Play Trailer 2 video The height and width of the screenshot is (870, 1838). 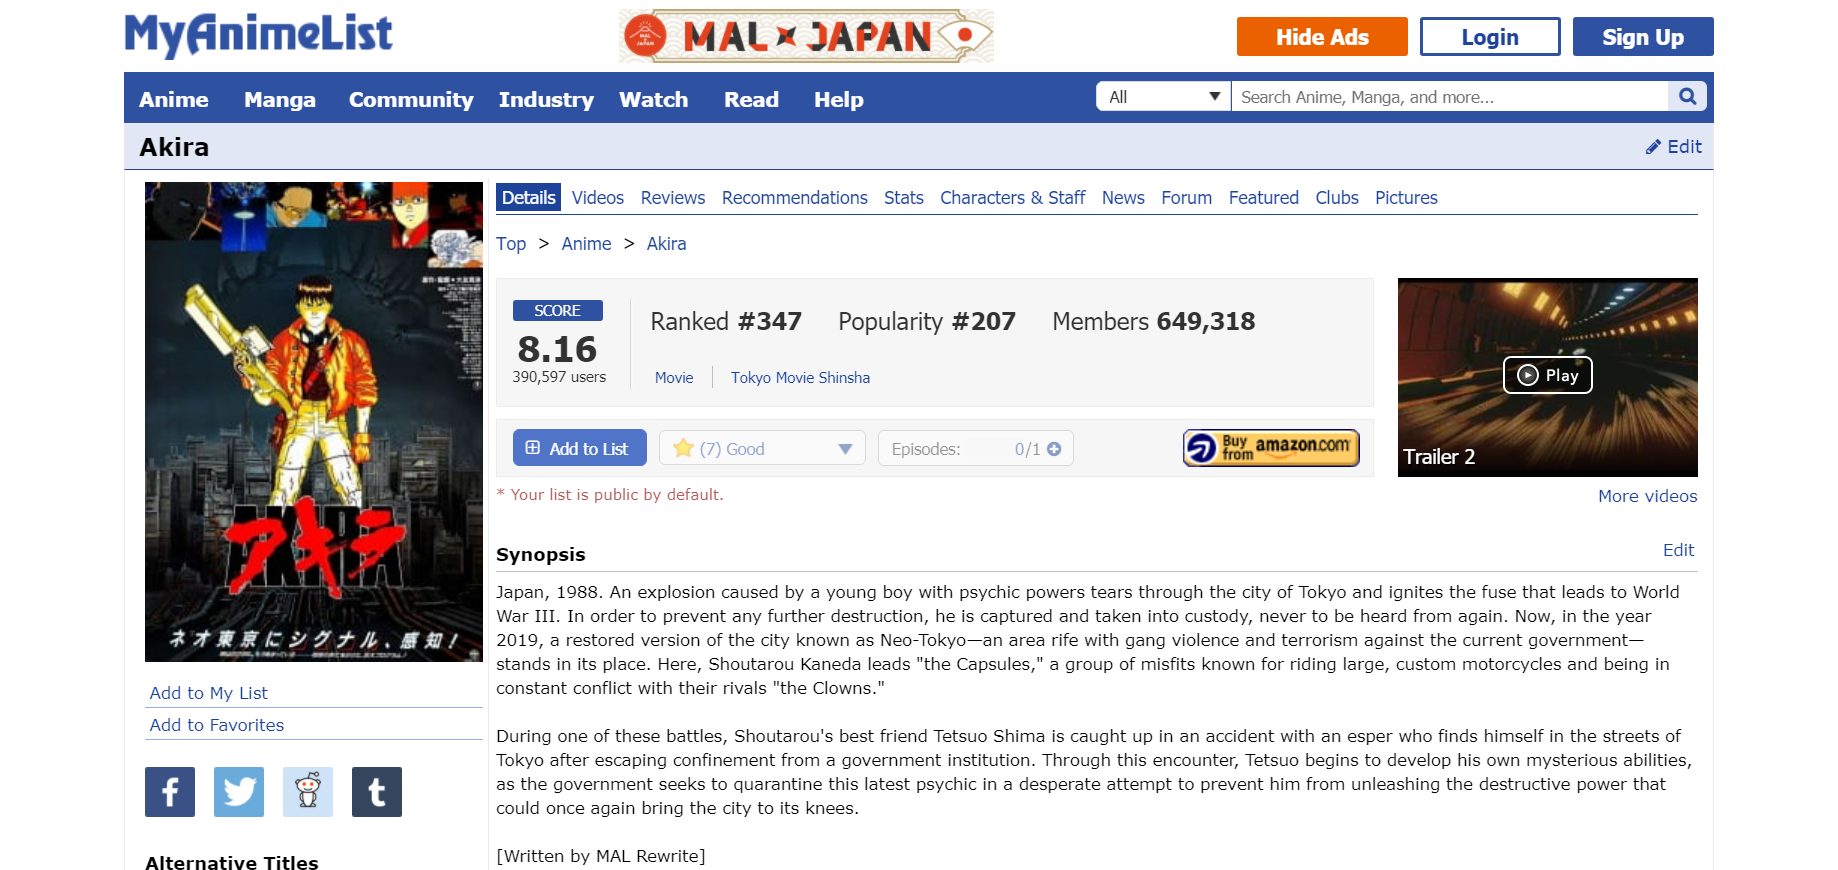tap(1547, 375)
